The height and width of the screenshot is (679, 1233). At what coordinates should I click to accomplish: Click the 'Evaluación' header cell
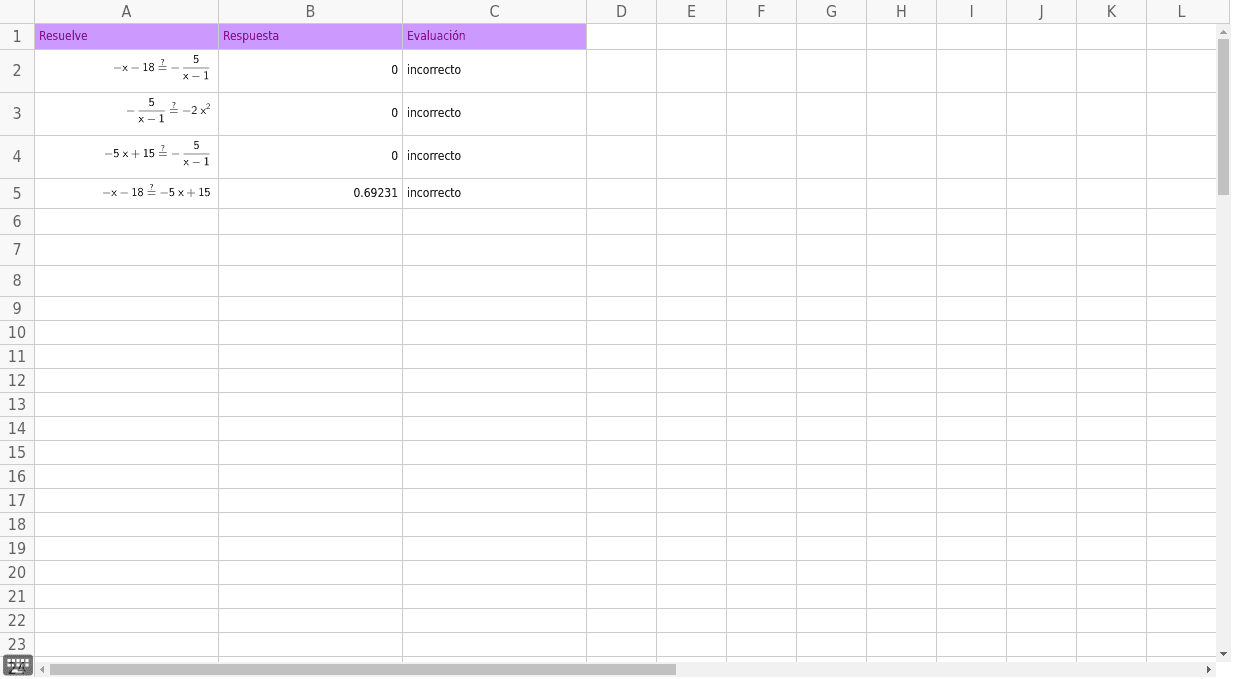[x=494, y=37]
